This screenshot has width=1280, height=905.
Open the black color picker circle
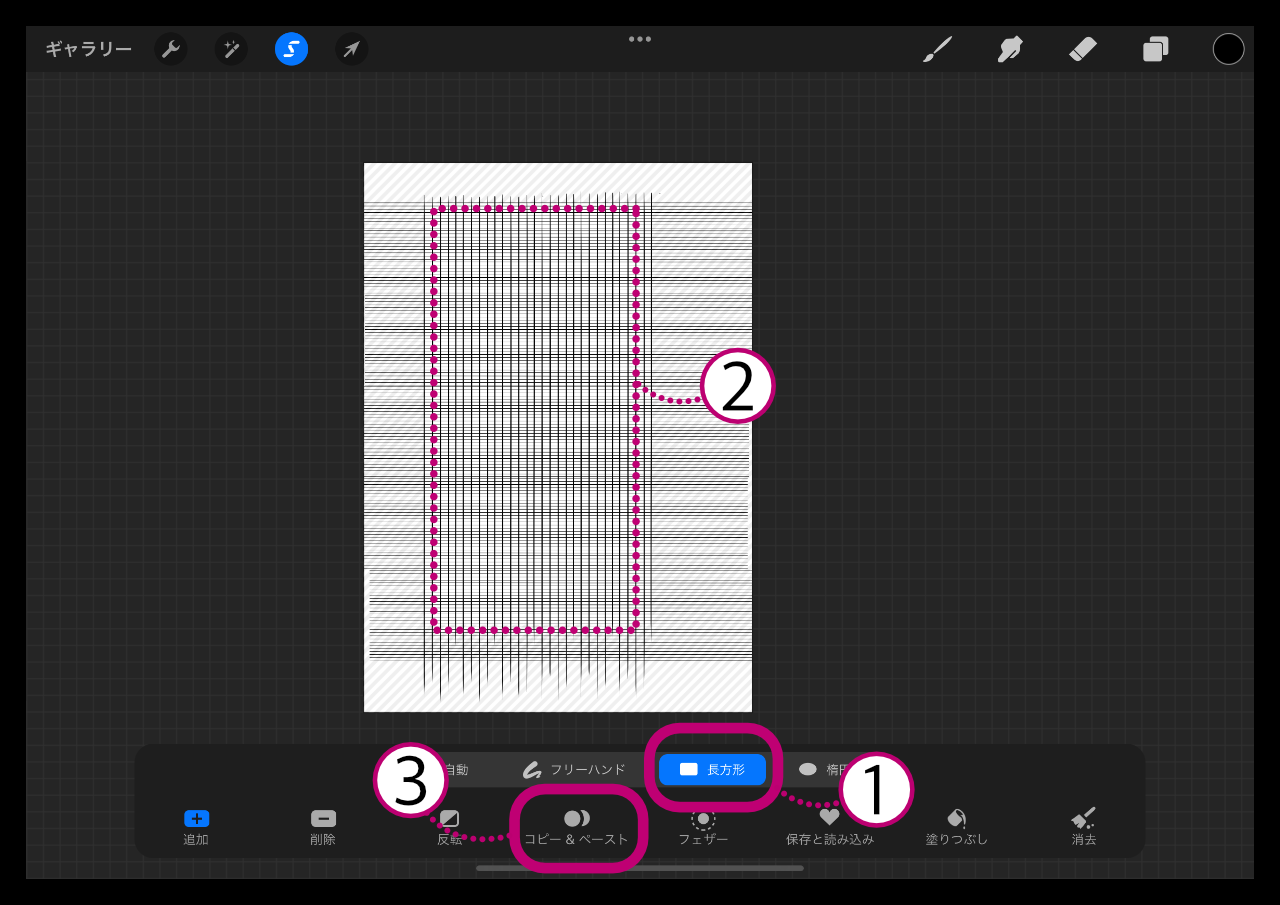[x=1229, y=49]
